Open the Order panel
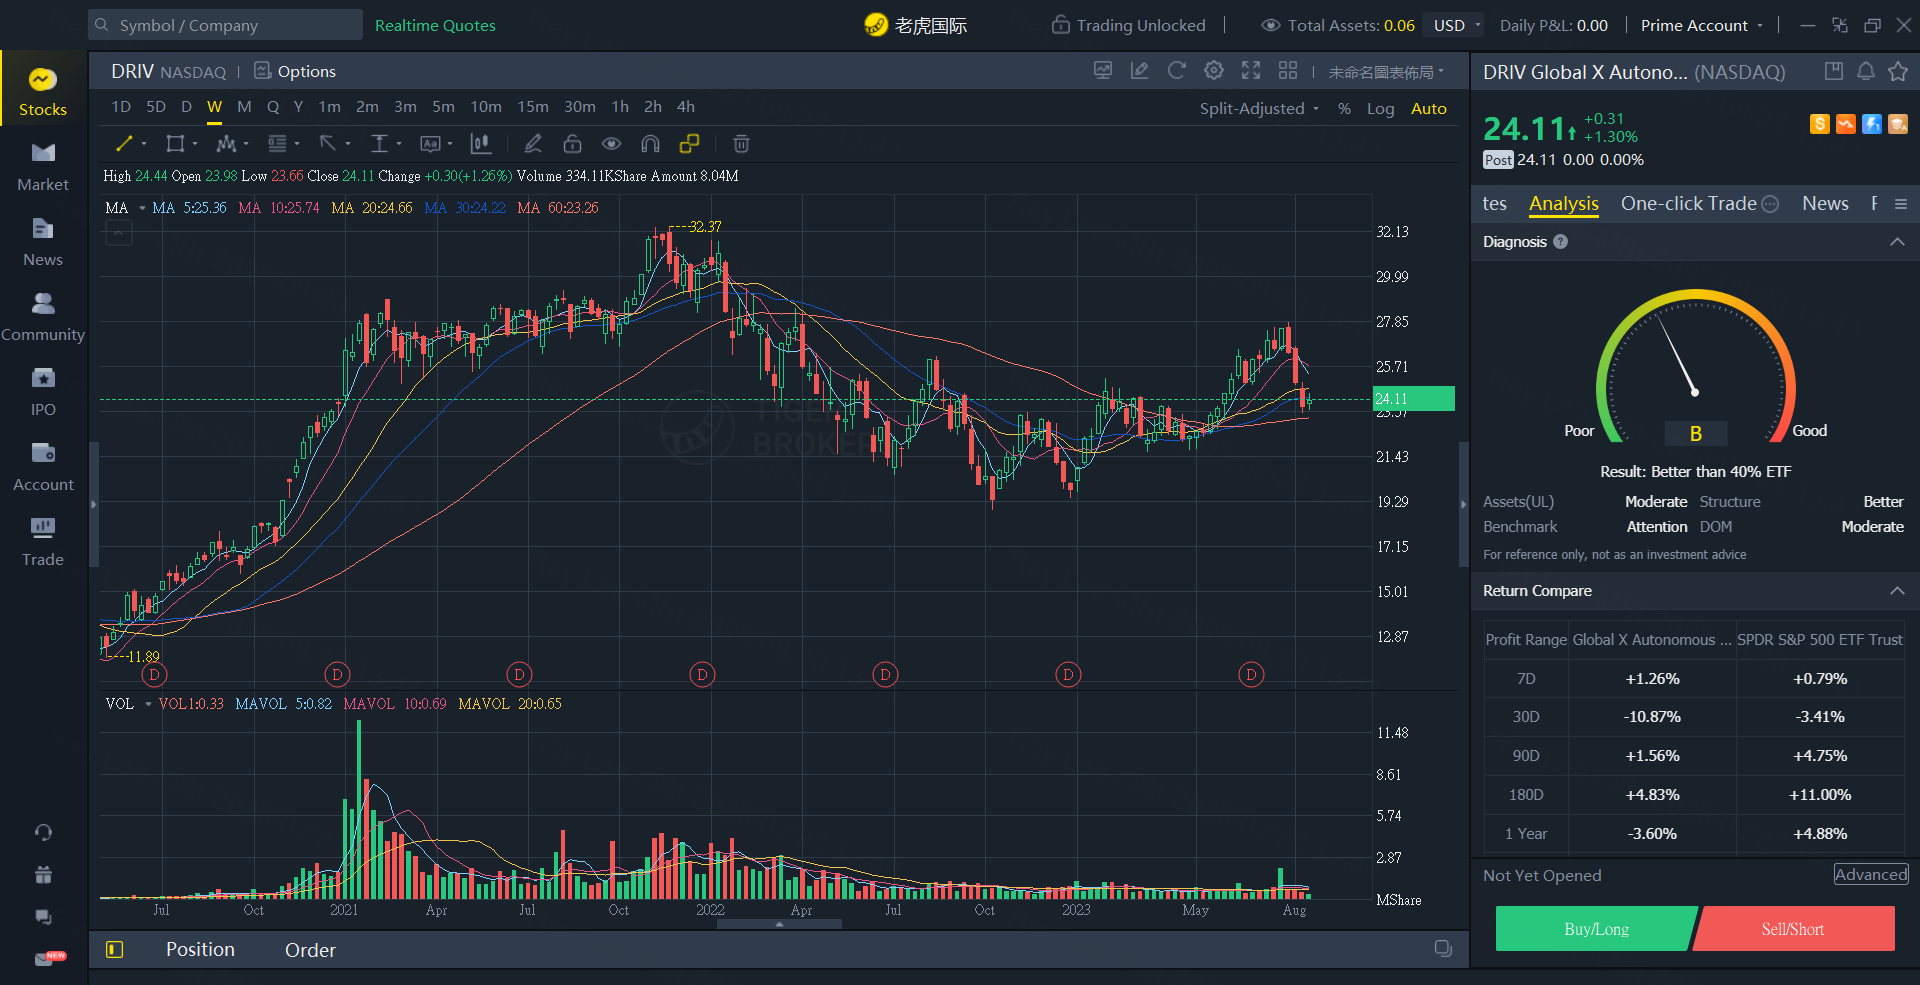Screen dimensions: 1920x985 [x=310, y=950]
